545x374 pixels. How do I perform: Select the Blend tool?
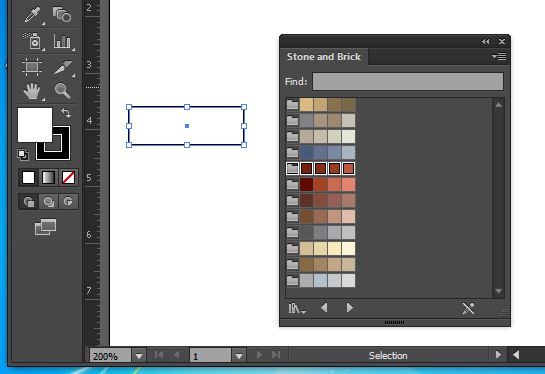pyautogui.click(x=62, y=15)
